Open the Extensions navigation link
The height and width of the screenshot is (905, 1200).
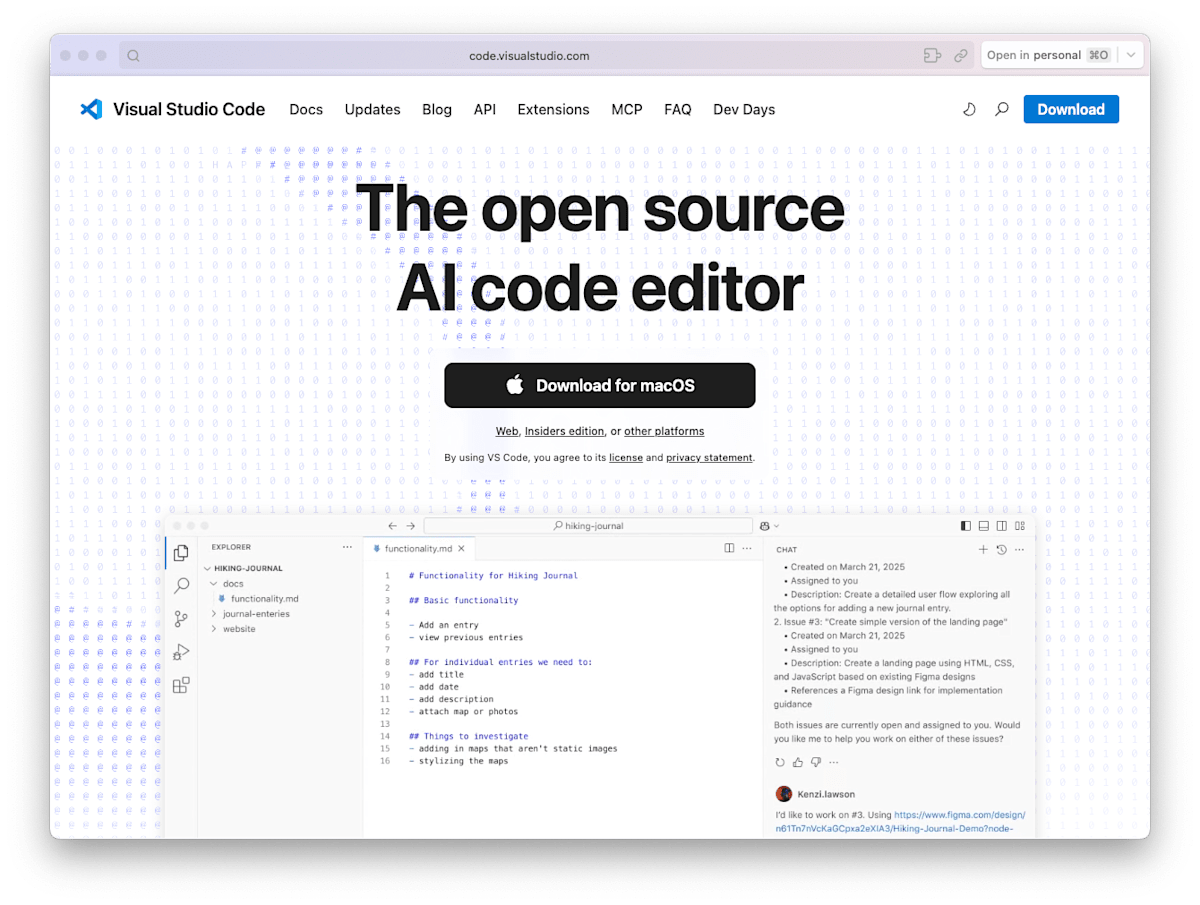click(x=553, y=110)
